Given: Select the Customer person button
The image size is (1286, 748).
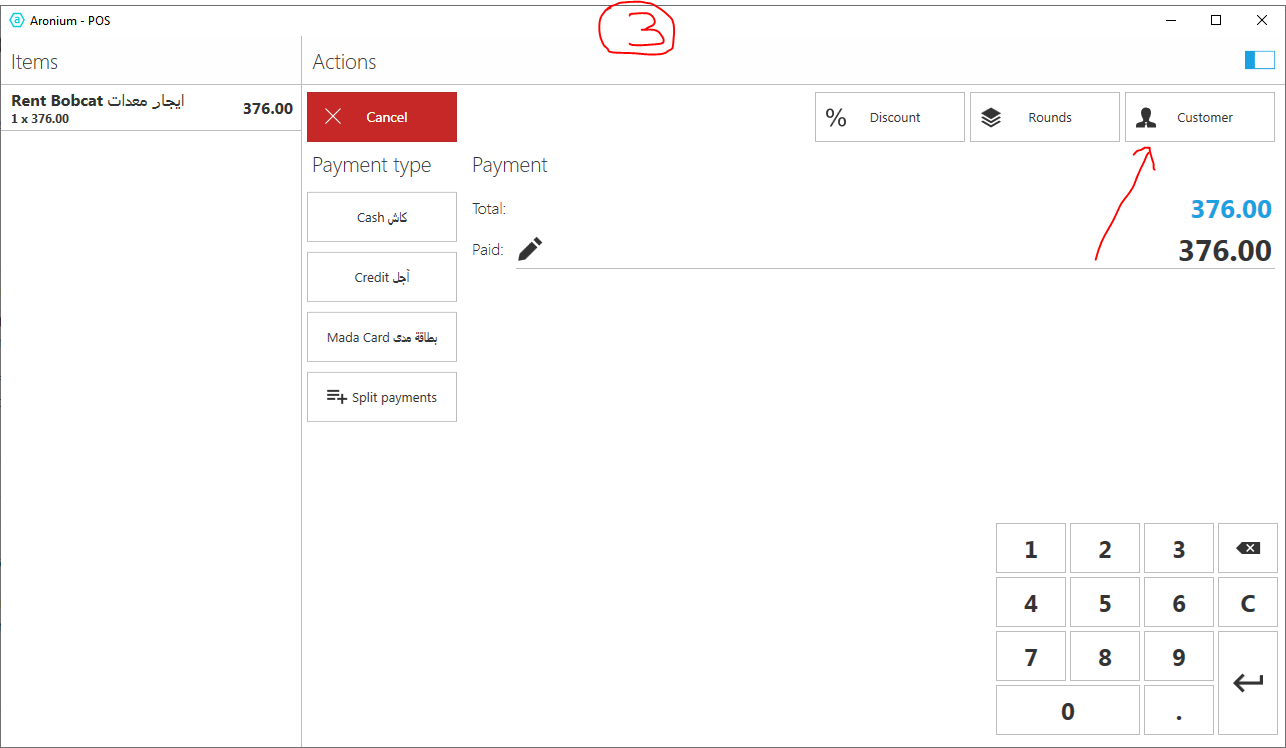Looking at the screenshot, I should click(x=1199, y=117).
